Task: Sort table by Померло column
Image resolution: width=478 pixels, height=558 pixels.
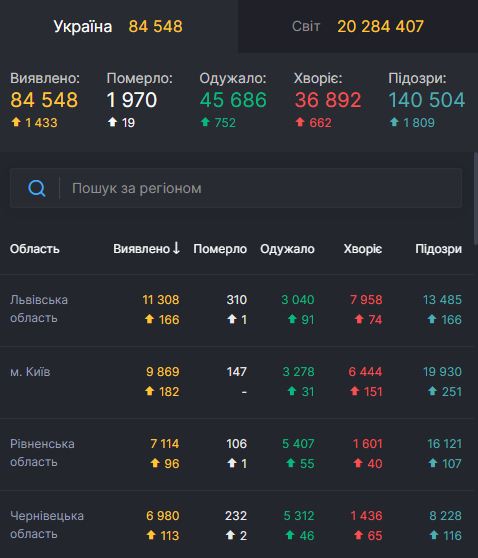Action: coord(220,249)
